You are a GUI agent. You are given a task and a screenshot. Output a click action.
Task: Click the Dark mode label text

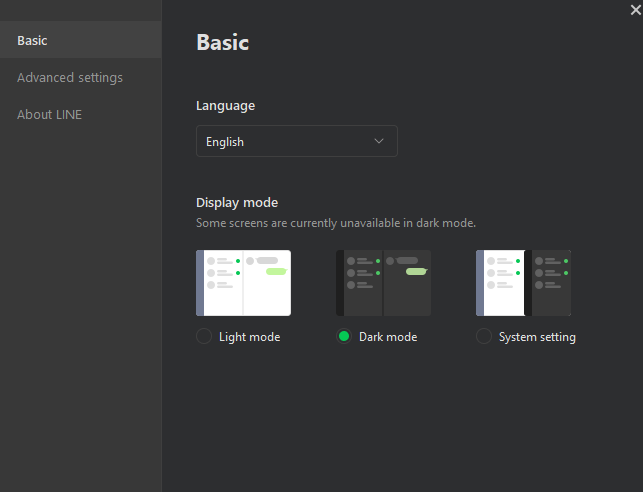point(388,337)
